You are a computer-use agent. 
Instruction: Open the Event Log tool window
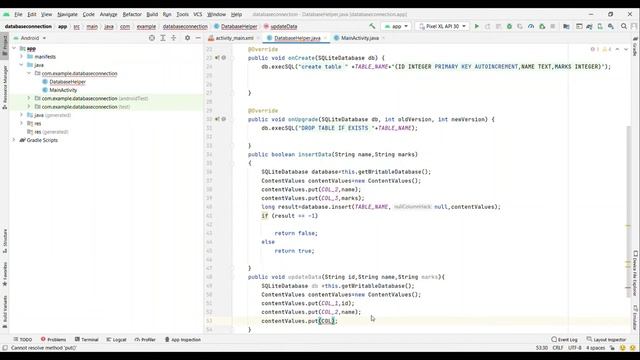coord(564,340)
